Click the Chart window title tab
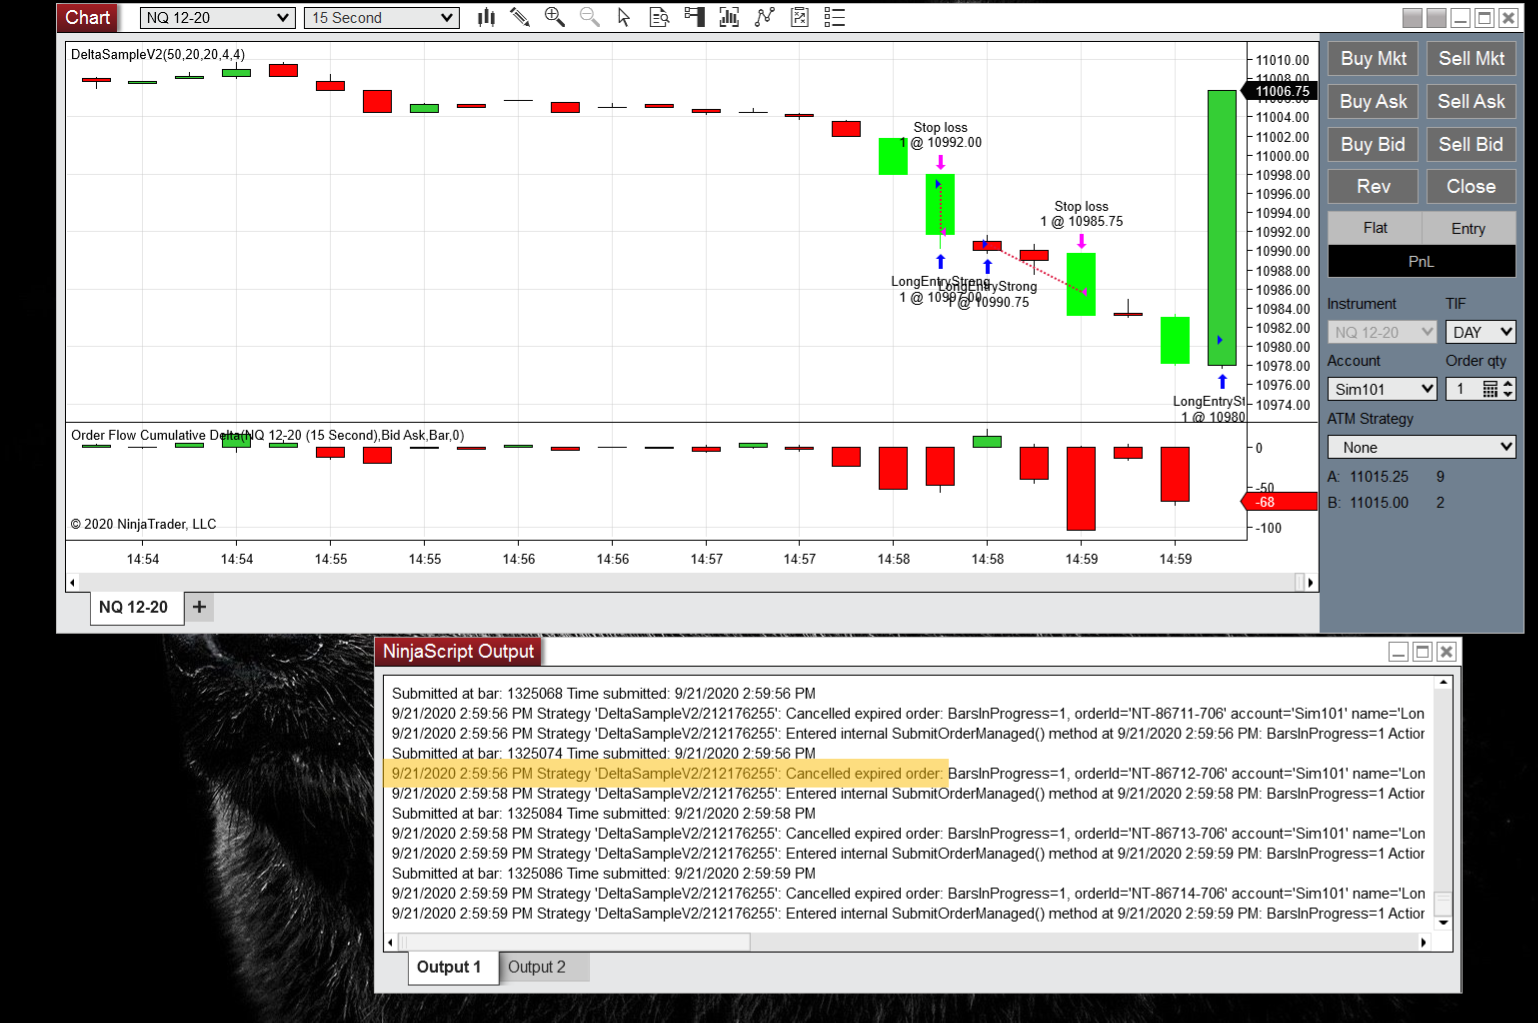The image size is (1538, 1023). click(87, 18)
